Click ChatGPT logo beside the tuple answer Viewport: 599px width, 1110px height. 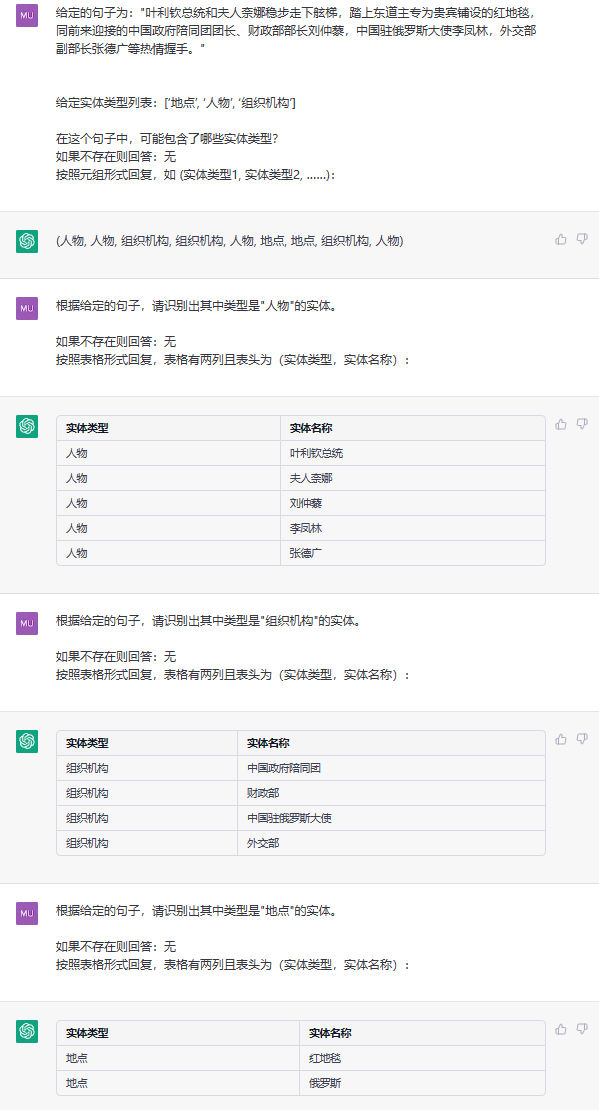[x=27, y=241]
